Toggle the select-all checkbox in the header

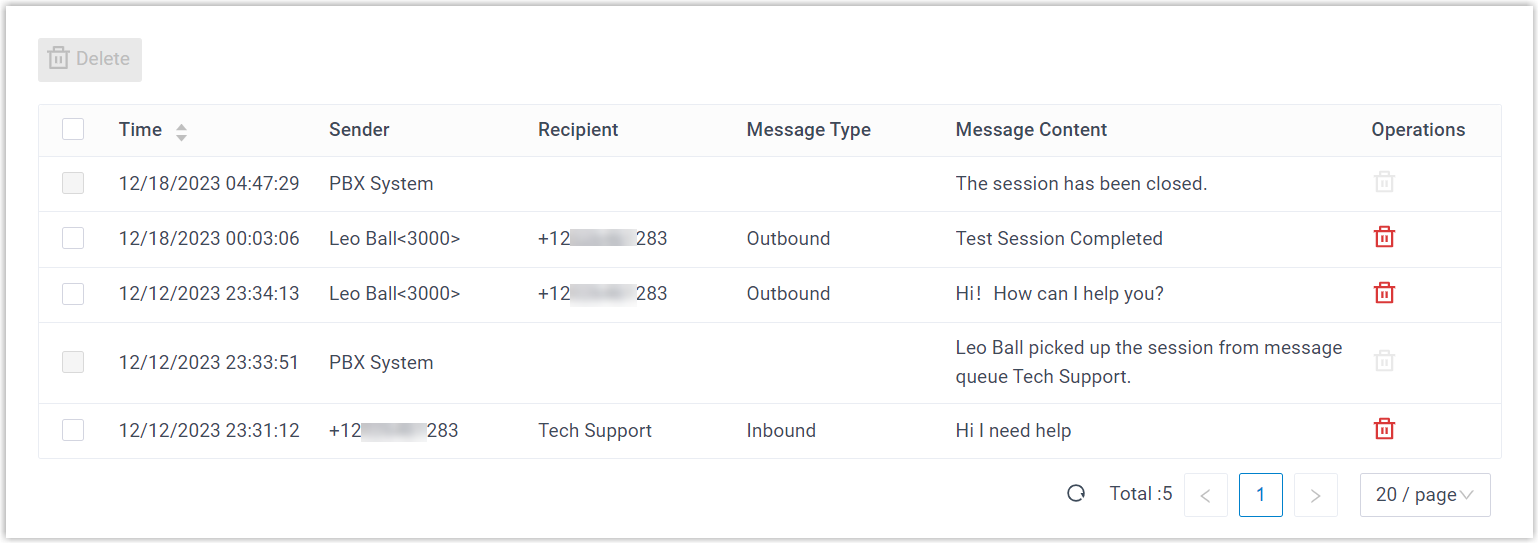[x=73, y=129]
